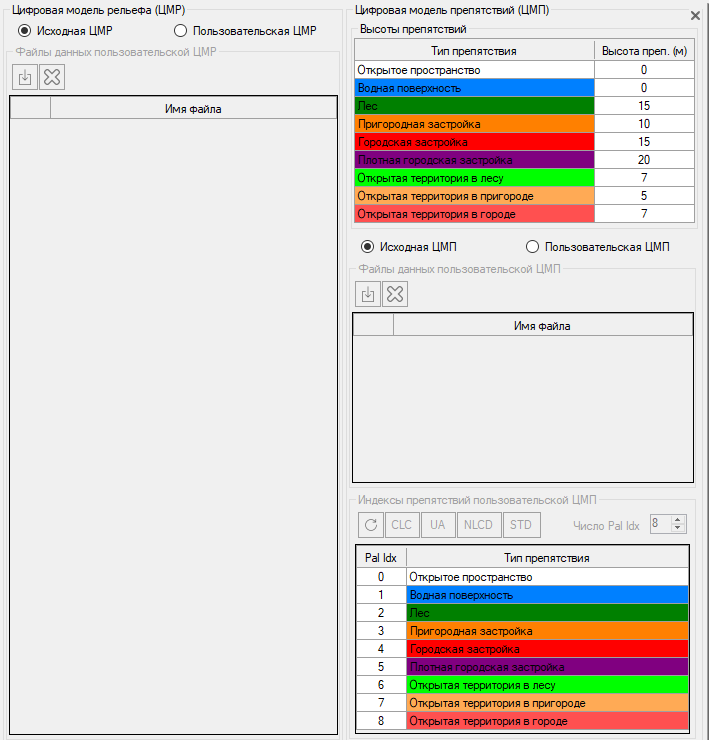Click the delete file icon for user obstacle model files
Viewport: 709px width, 740px height.
coord(395,294)
